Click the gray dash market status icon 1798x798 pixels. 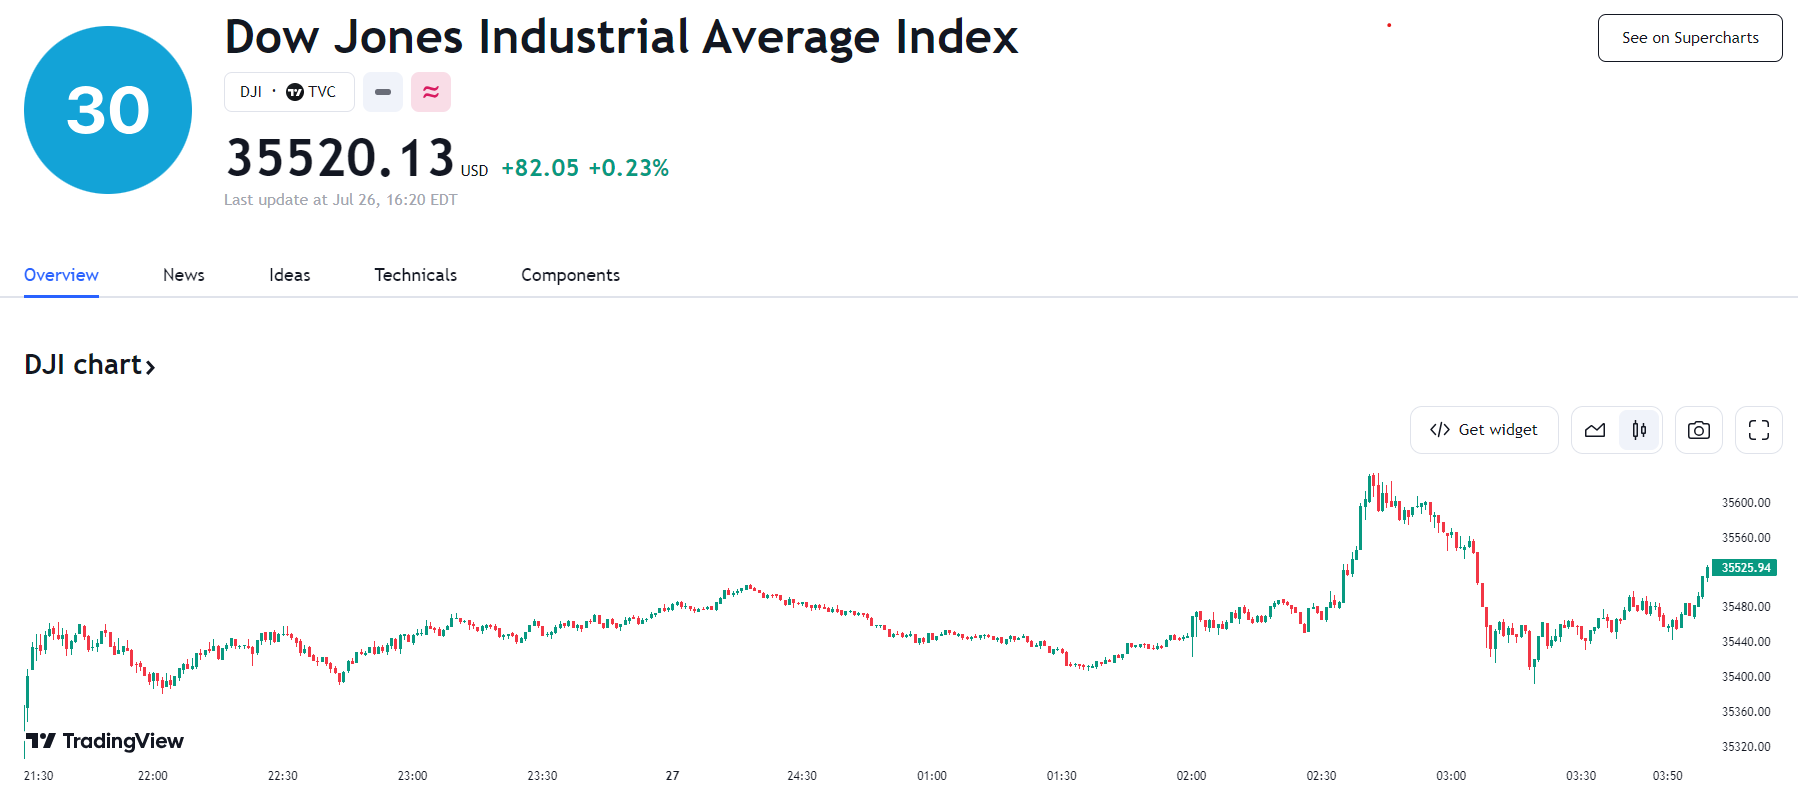[383, 92]
